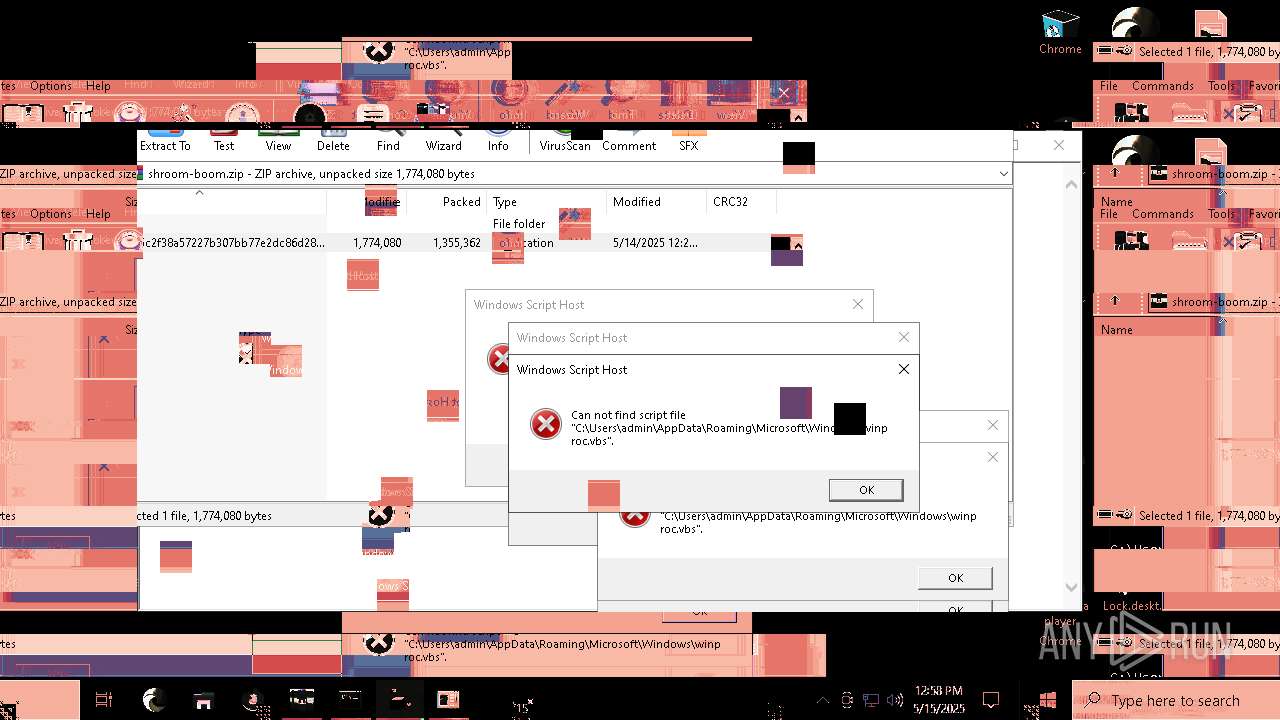1280x720 pixels.
Task: Open the Edge browser icon on the taskbar
Action: click(x=153, y=700)
